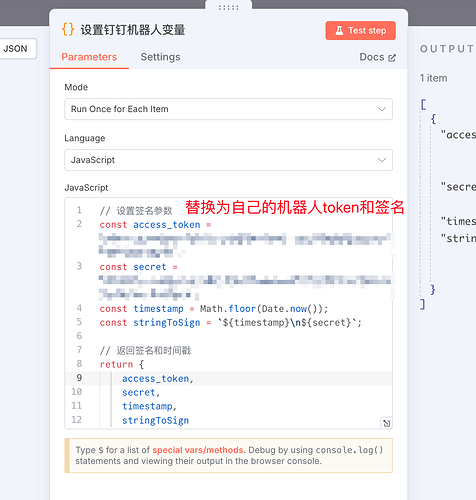This screenshot has width=476, height=500.
Task: Click the JavaScript editor label
Action: pyautogui.click(x=86, y=188)
